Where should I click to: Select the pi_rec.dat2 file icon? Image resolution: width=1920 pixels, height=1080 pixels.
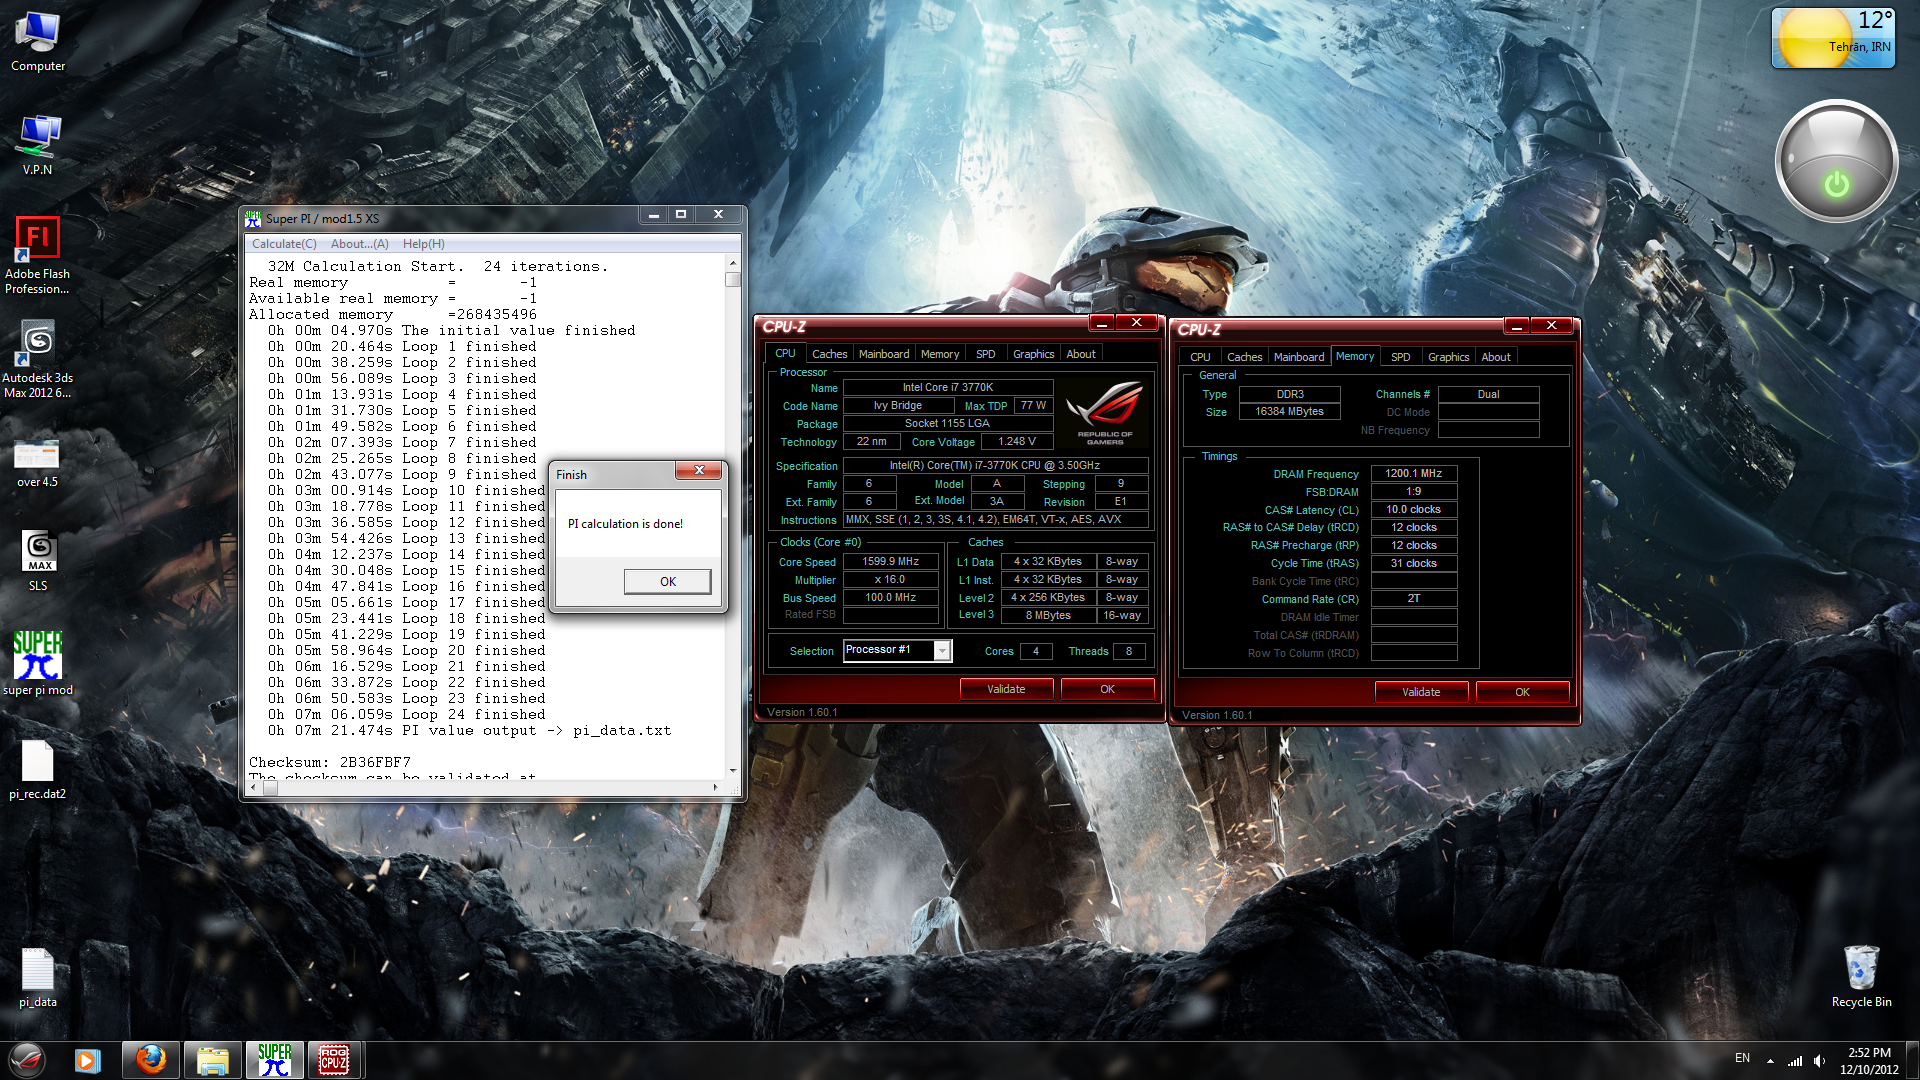coord(38,770)
